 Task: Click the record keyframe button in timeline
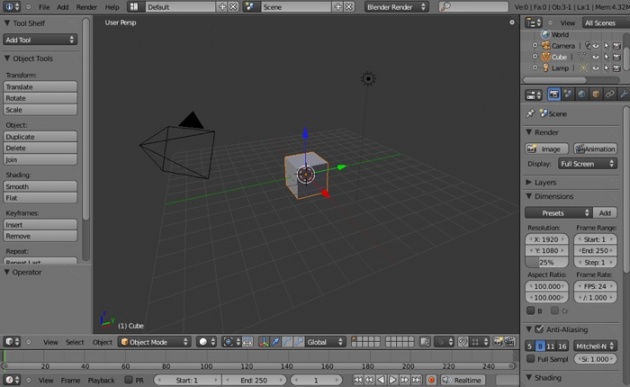(x=431, y=380)
